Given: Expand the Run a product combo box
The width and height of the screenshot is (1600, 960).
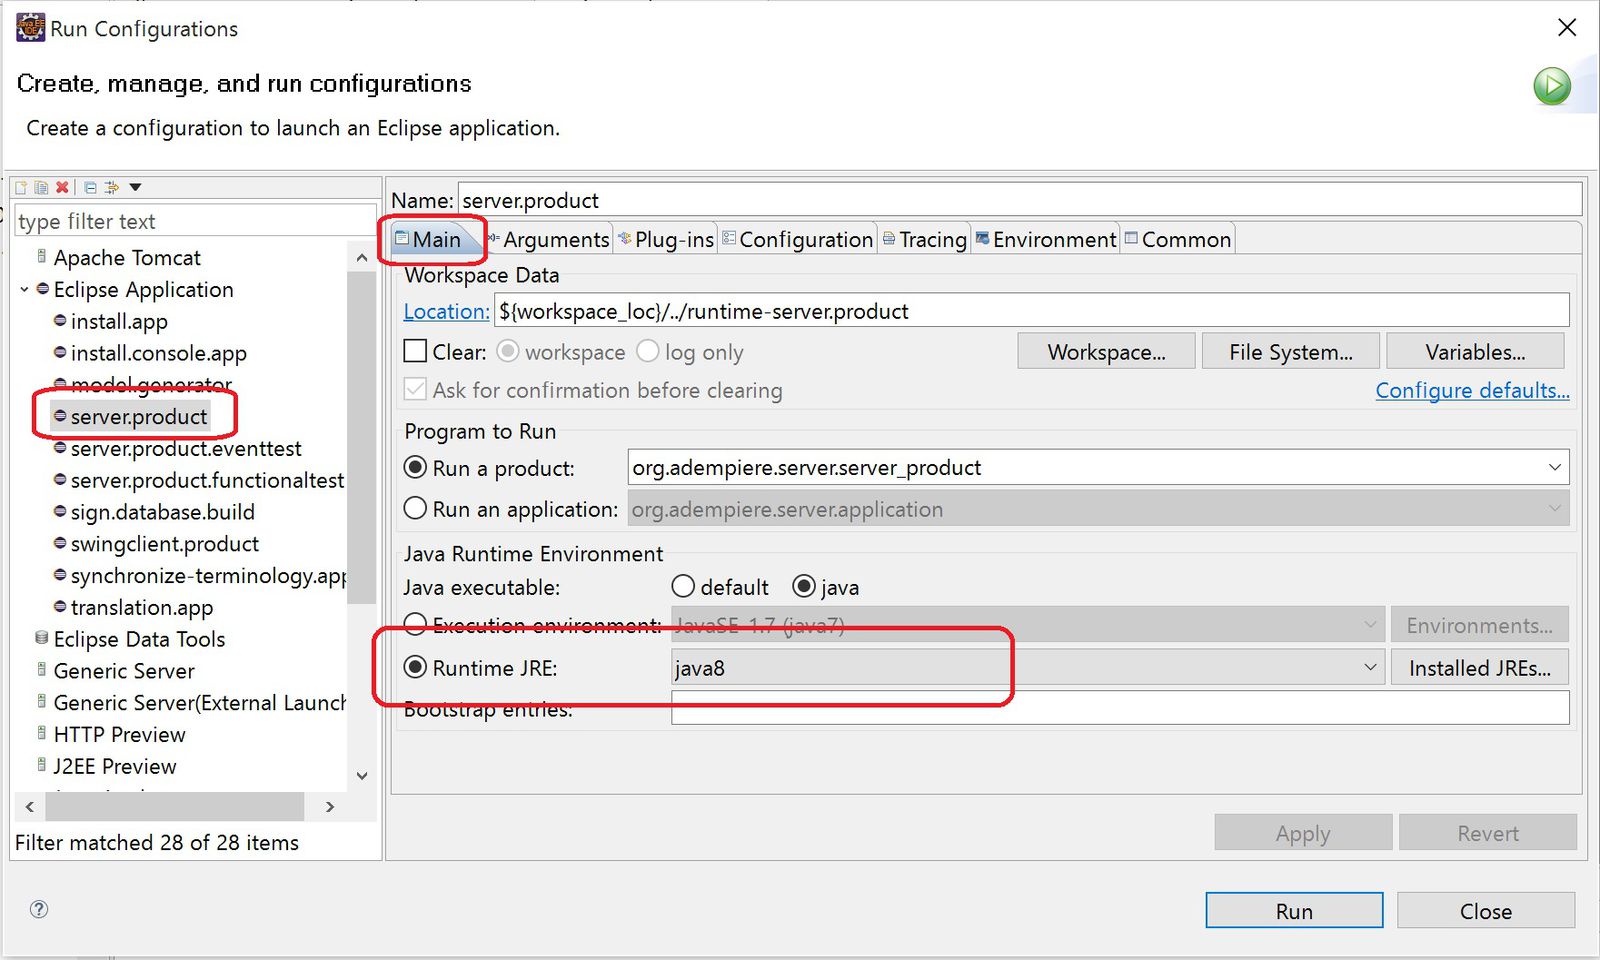Looking at the screenshot, I should tap(1554, 468).
